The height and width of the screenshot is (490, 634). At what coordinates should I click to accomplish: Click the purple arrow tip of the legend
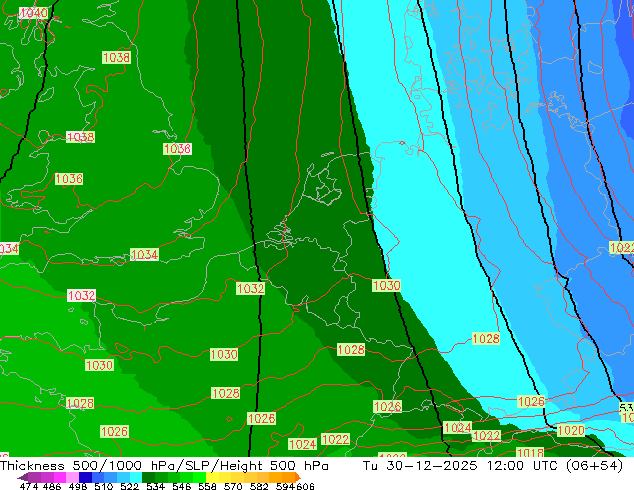coord(22,477)
